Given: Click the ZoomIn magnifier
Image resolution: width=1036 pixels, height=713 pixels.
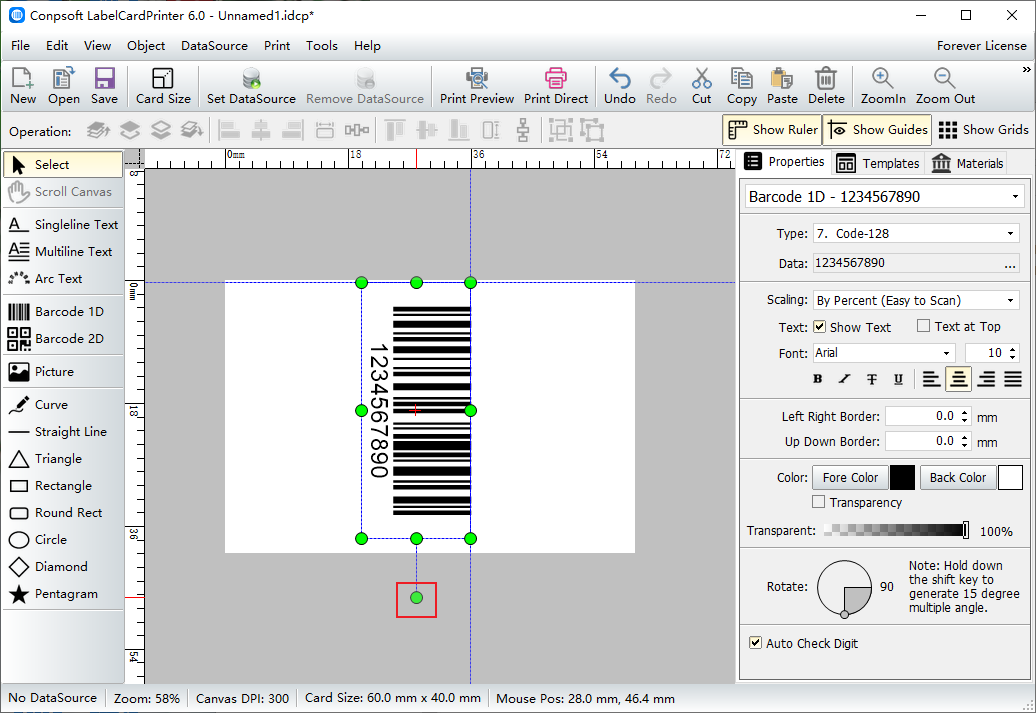Looking at the screenshot, I should point(883,86).
